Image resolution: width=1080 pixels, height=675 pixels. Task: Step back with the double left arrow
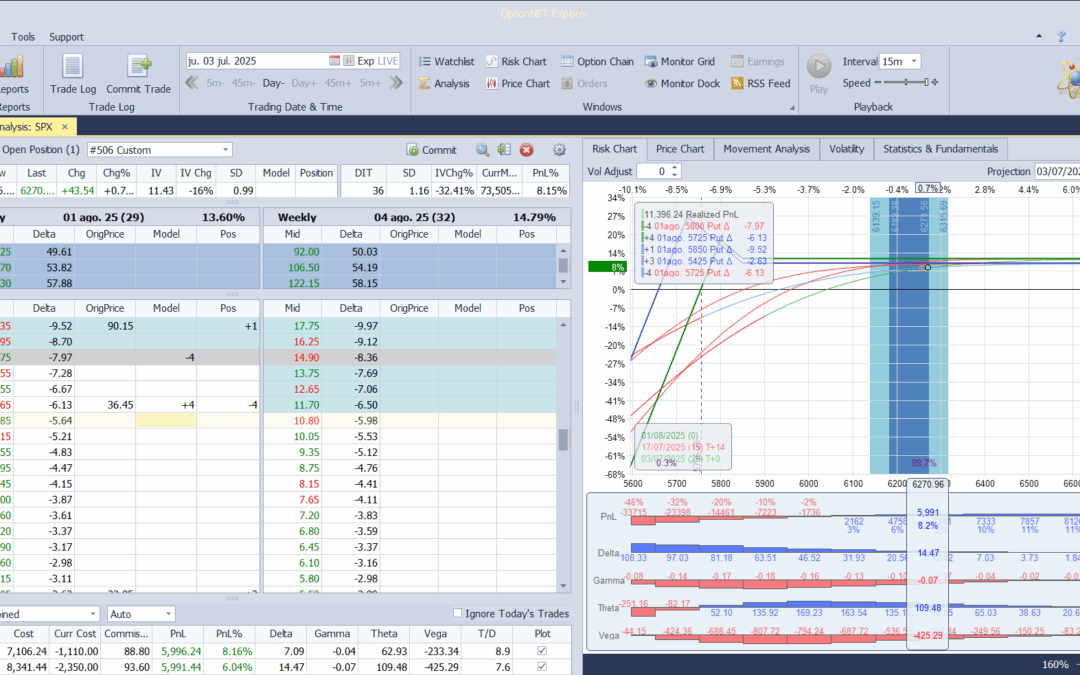point(192,83)
